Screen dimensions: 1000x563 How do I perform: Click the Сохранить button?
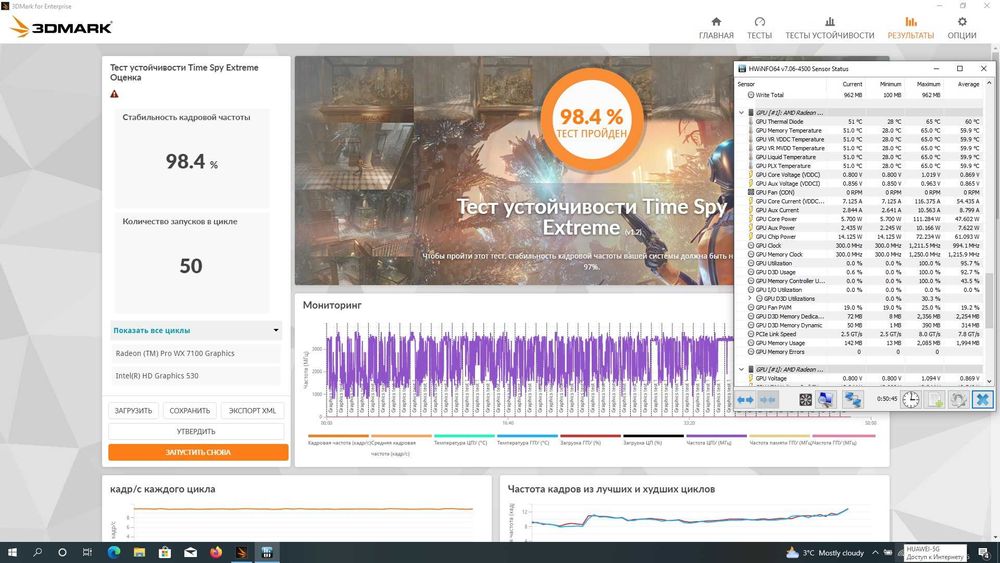[x=189, y=411]
